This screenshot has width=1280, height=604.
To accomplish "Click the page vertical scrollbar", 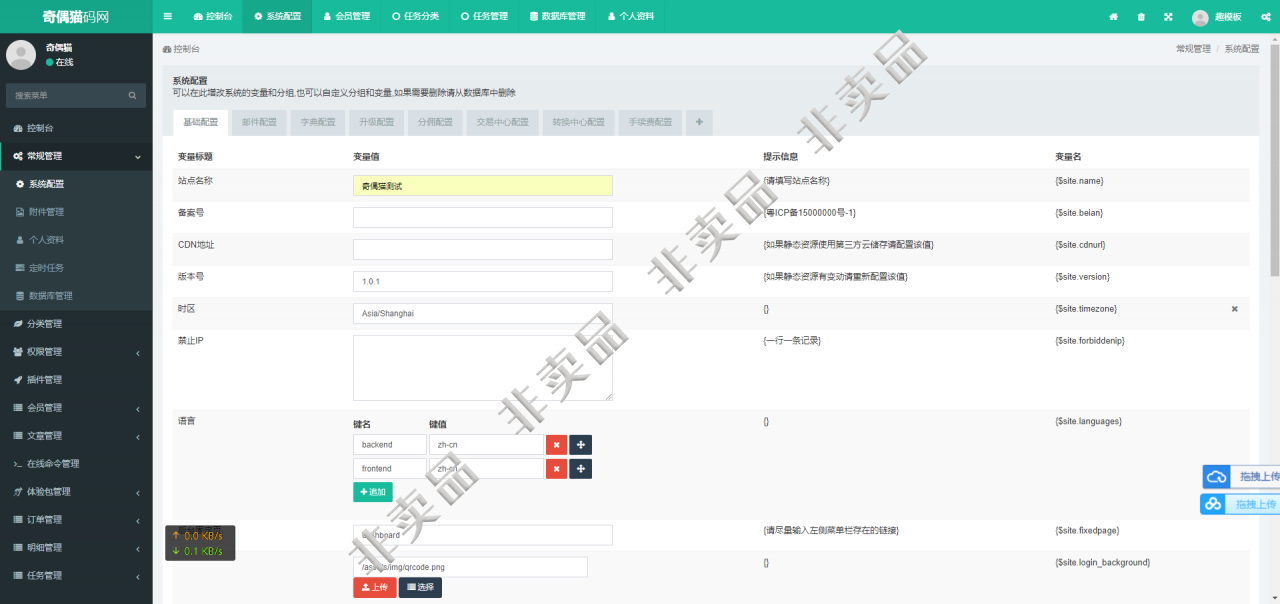I will [1275, 160].
